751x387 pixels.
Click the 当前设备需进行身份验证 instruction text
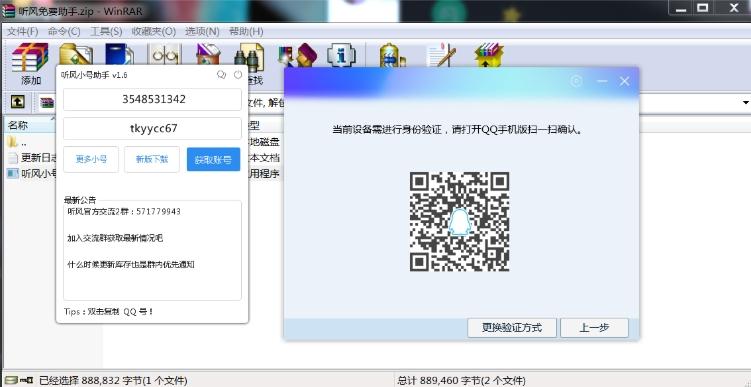[x=459, y=129]
